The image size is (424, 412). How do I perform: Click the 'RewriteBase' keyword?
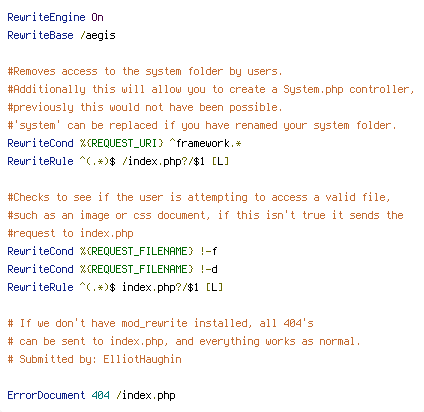click(x=40, y=35)
